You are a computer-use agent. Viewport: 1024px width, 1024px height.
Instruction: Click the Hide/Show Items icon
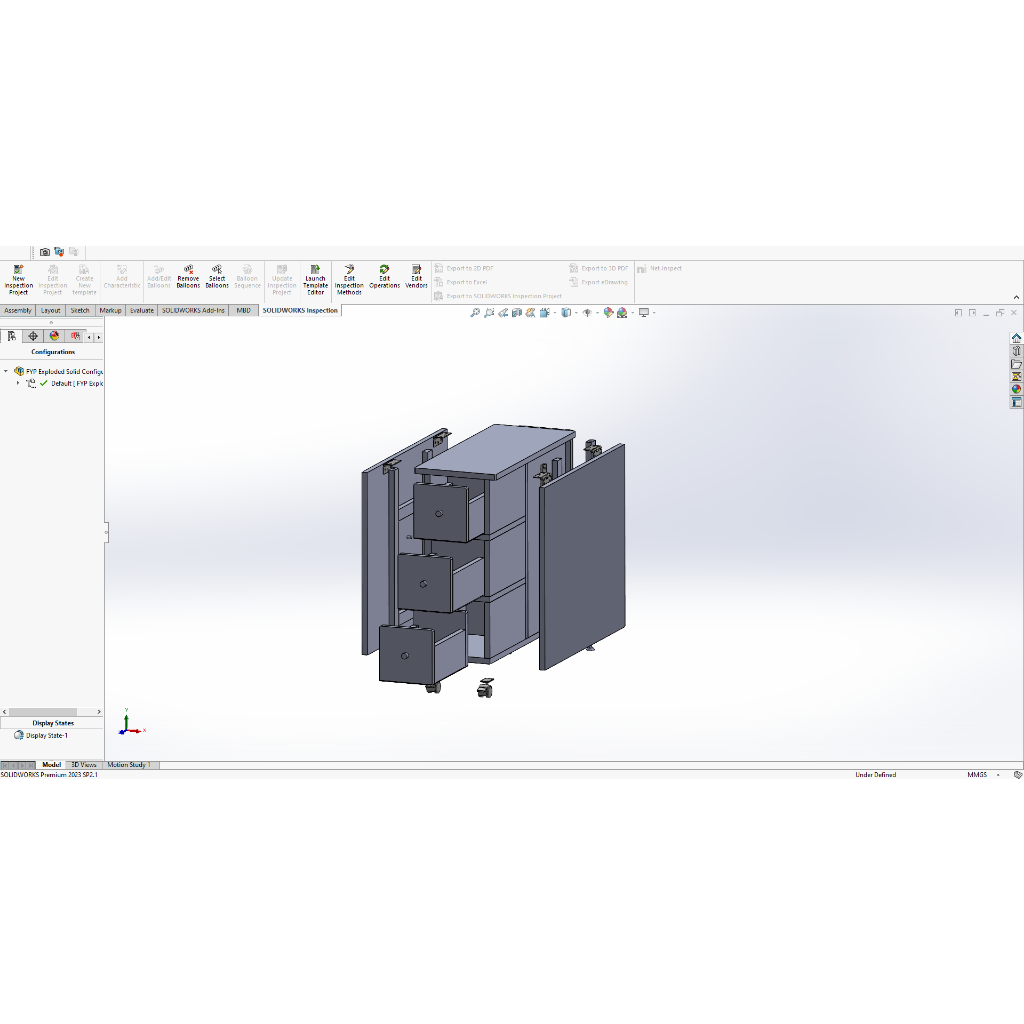click(586, 313)
